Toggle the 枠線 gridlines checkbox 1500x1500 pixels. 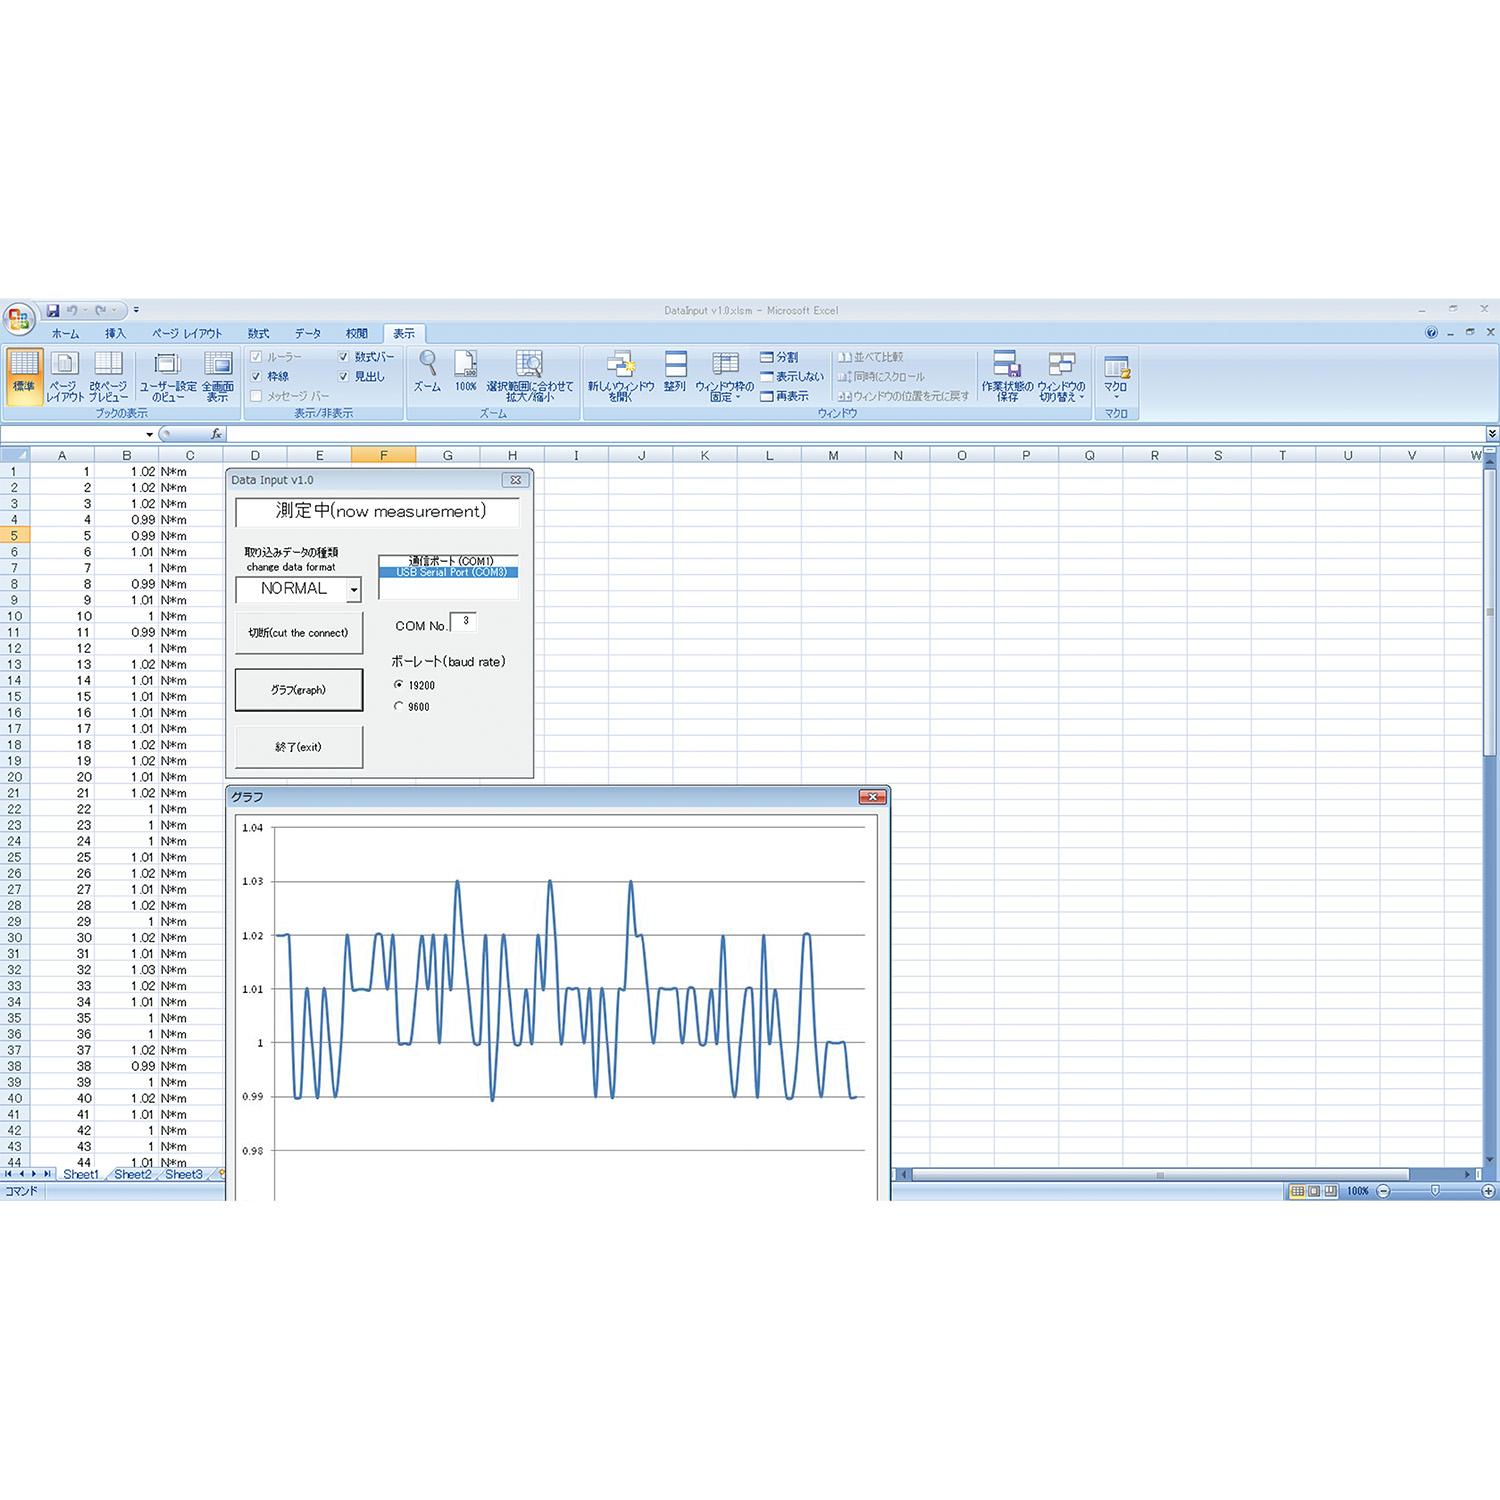(257, 377)
